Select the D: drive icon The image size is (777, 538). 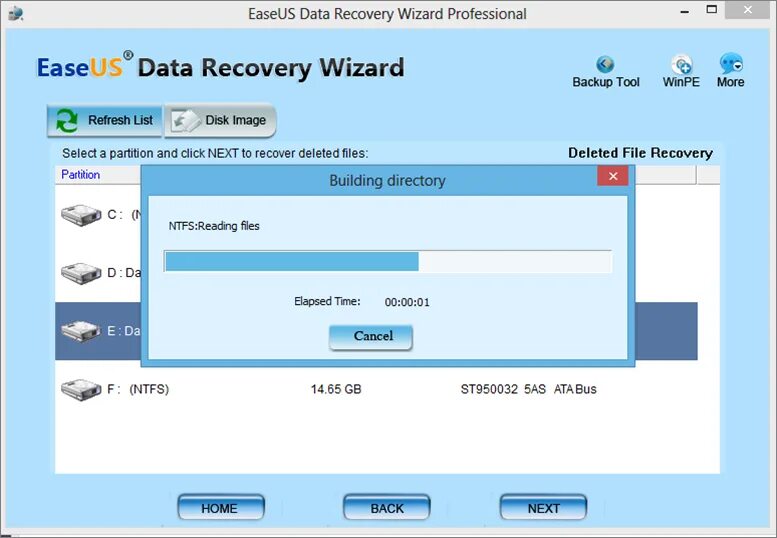81,273
